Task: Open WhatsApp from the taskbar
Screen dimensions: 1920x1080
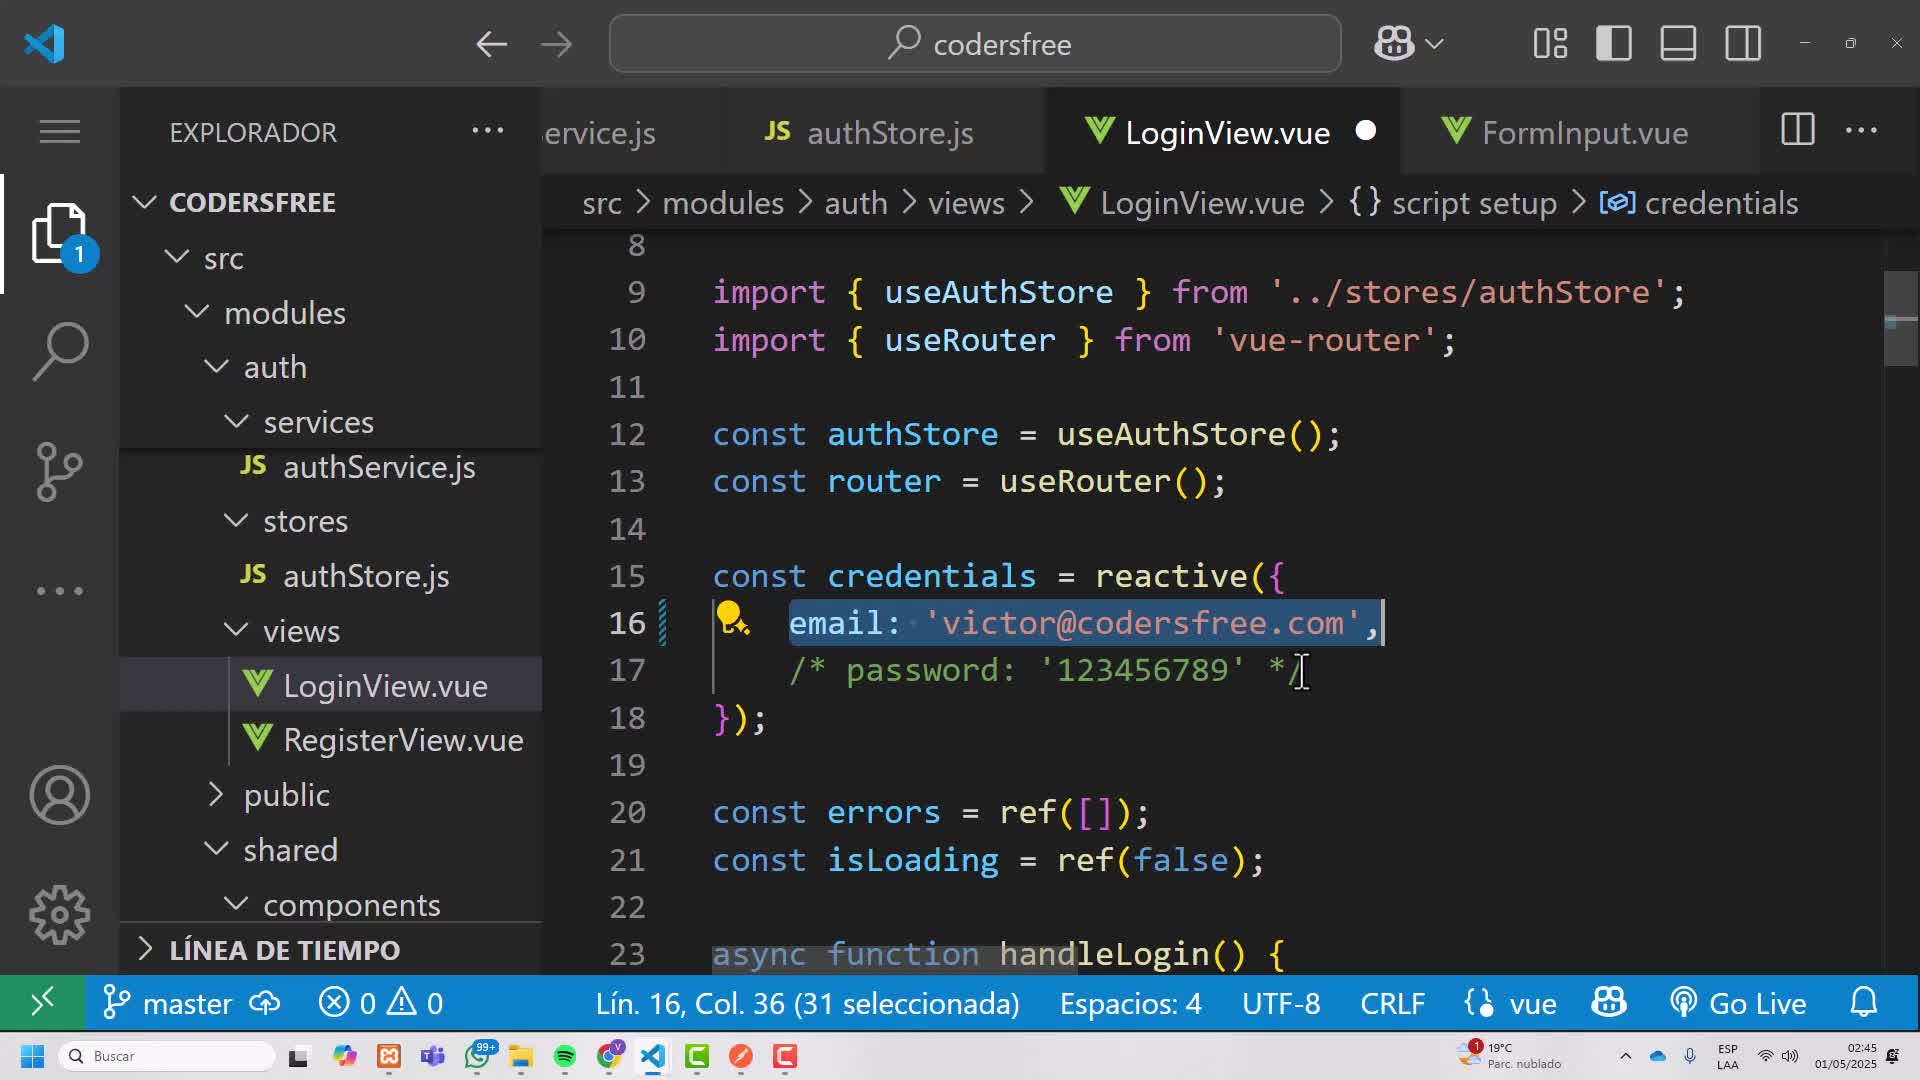Action: [478, 1056]
